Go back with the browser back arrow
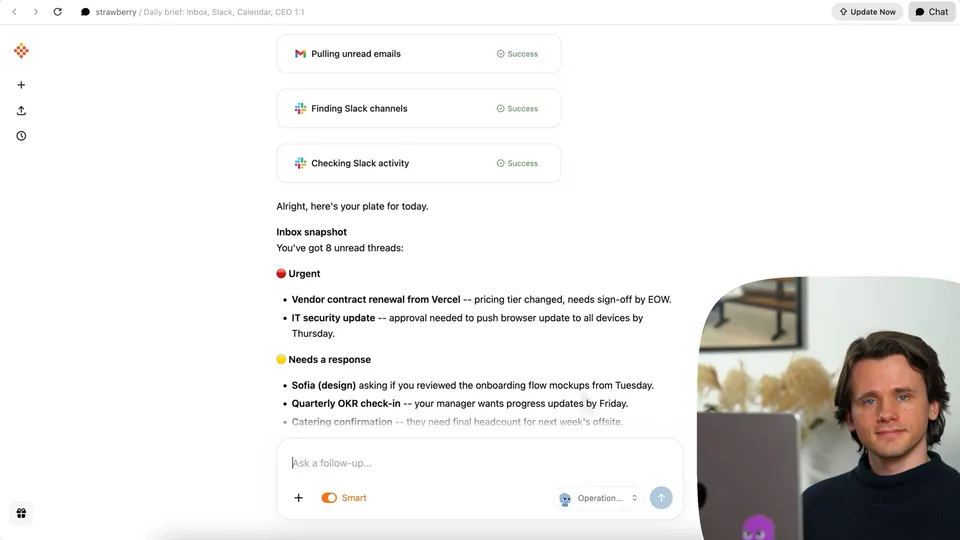960x540 pixels. click(x=15, y=12)
